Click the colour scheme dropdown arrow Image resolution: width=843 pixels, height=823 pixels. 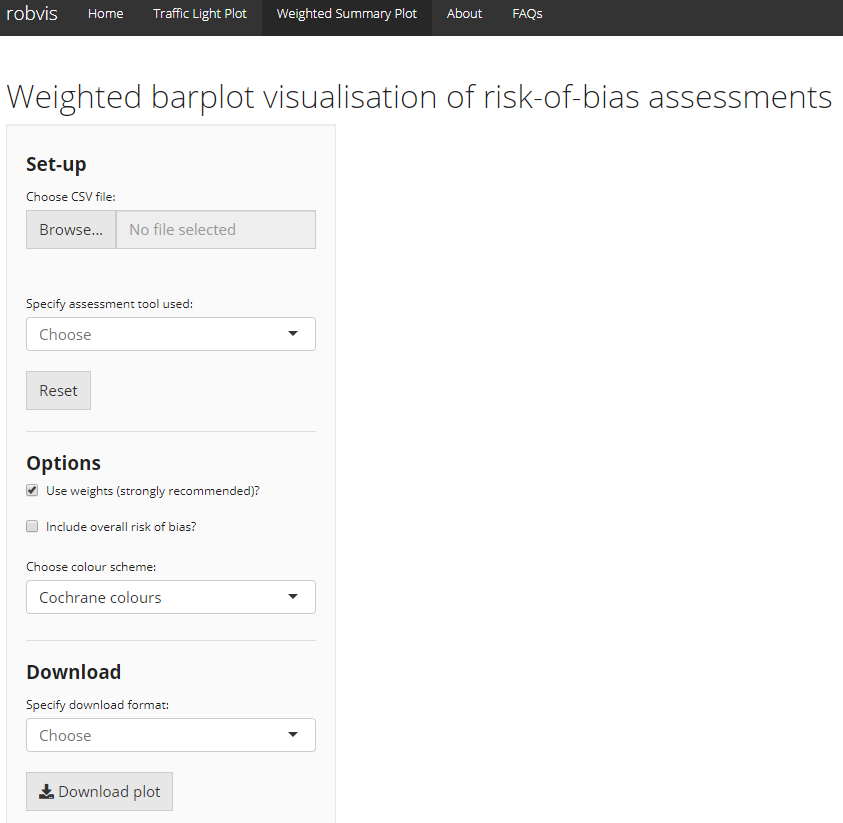(x=293, y=597)
